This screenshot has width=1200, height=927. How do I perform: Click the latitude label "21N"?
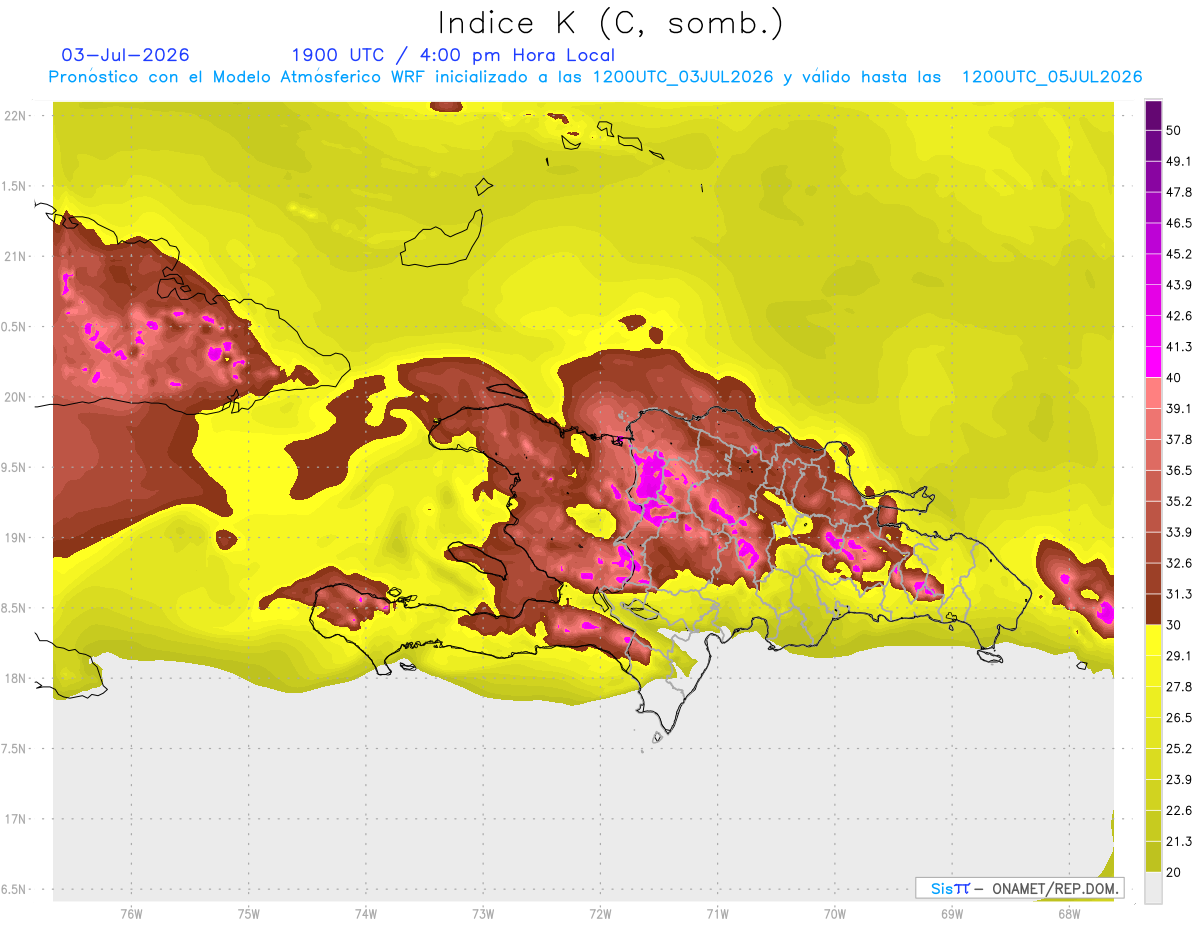(16, 257)
